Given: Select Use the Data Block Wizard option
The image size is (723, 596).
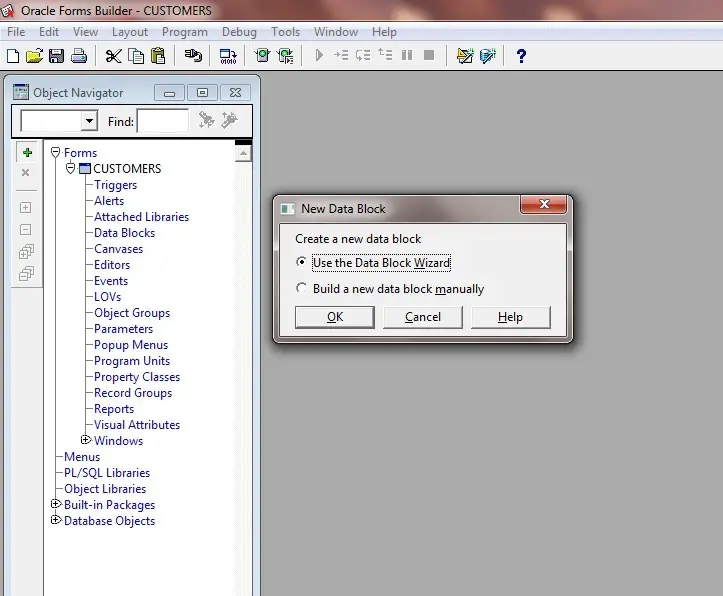Looking at the screenshot, I should point(373,263).
